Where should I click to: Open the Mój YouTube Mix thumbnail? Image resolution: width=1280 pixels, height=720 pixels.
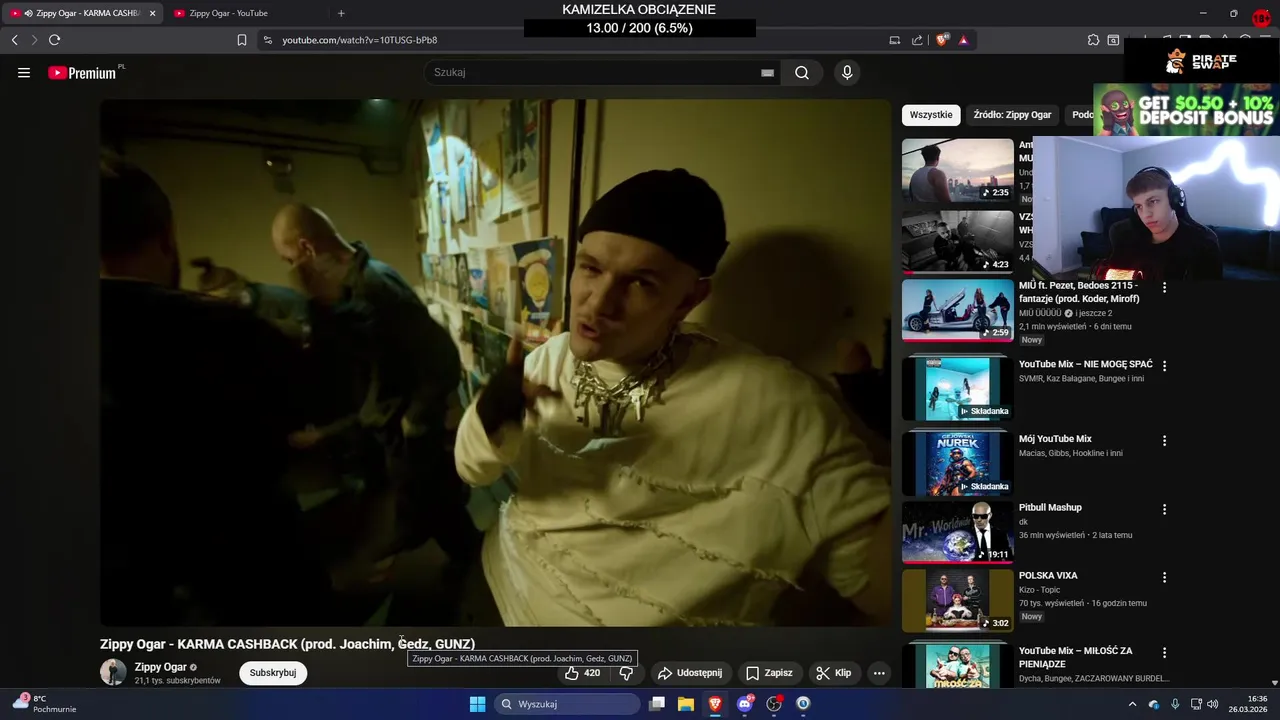(x=957, y=464)
